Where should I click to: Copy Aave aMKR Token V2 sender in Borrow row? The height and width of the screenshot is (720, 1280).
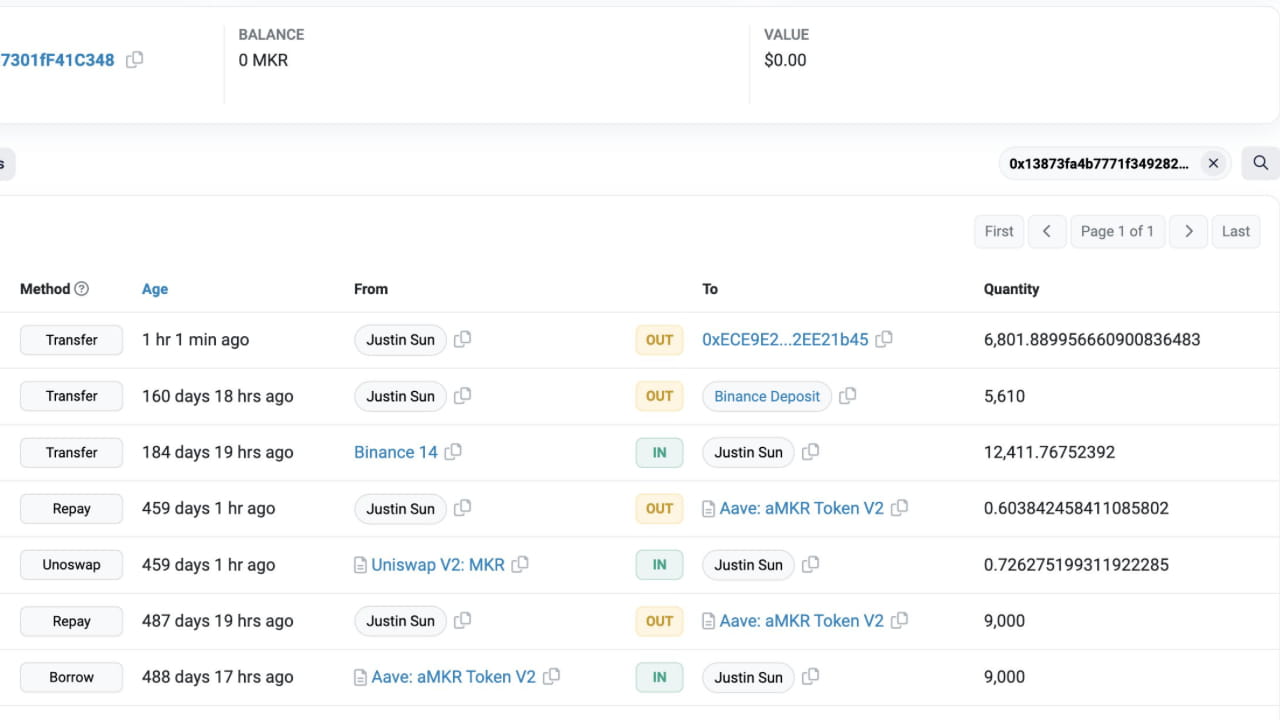tap(551, 677)
